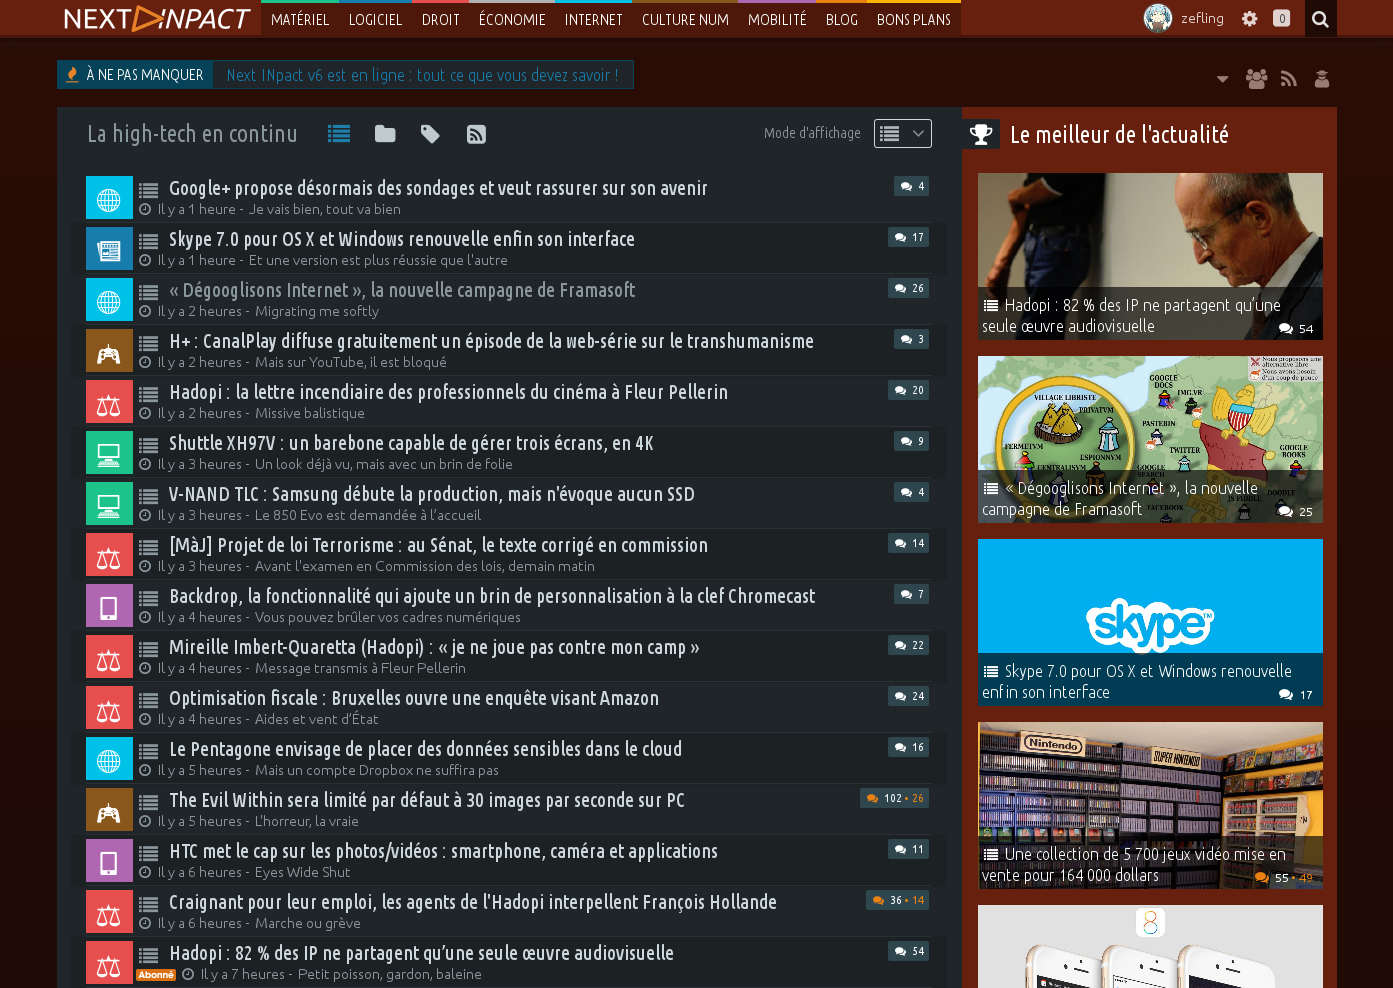Go to the BONS PLANS tab
1393x988 pixels.
coord(913,19)
